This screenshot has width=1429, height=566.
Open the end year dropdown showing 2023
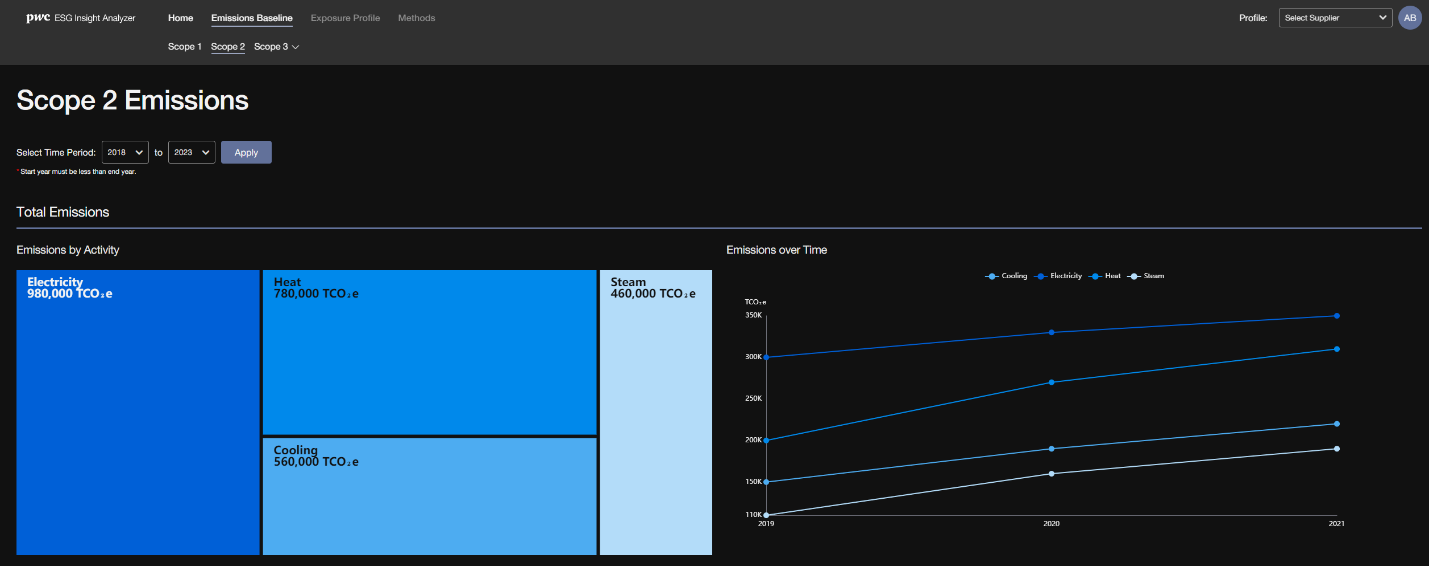(x=192, y=152)
